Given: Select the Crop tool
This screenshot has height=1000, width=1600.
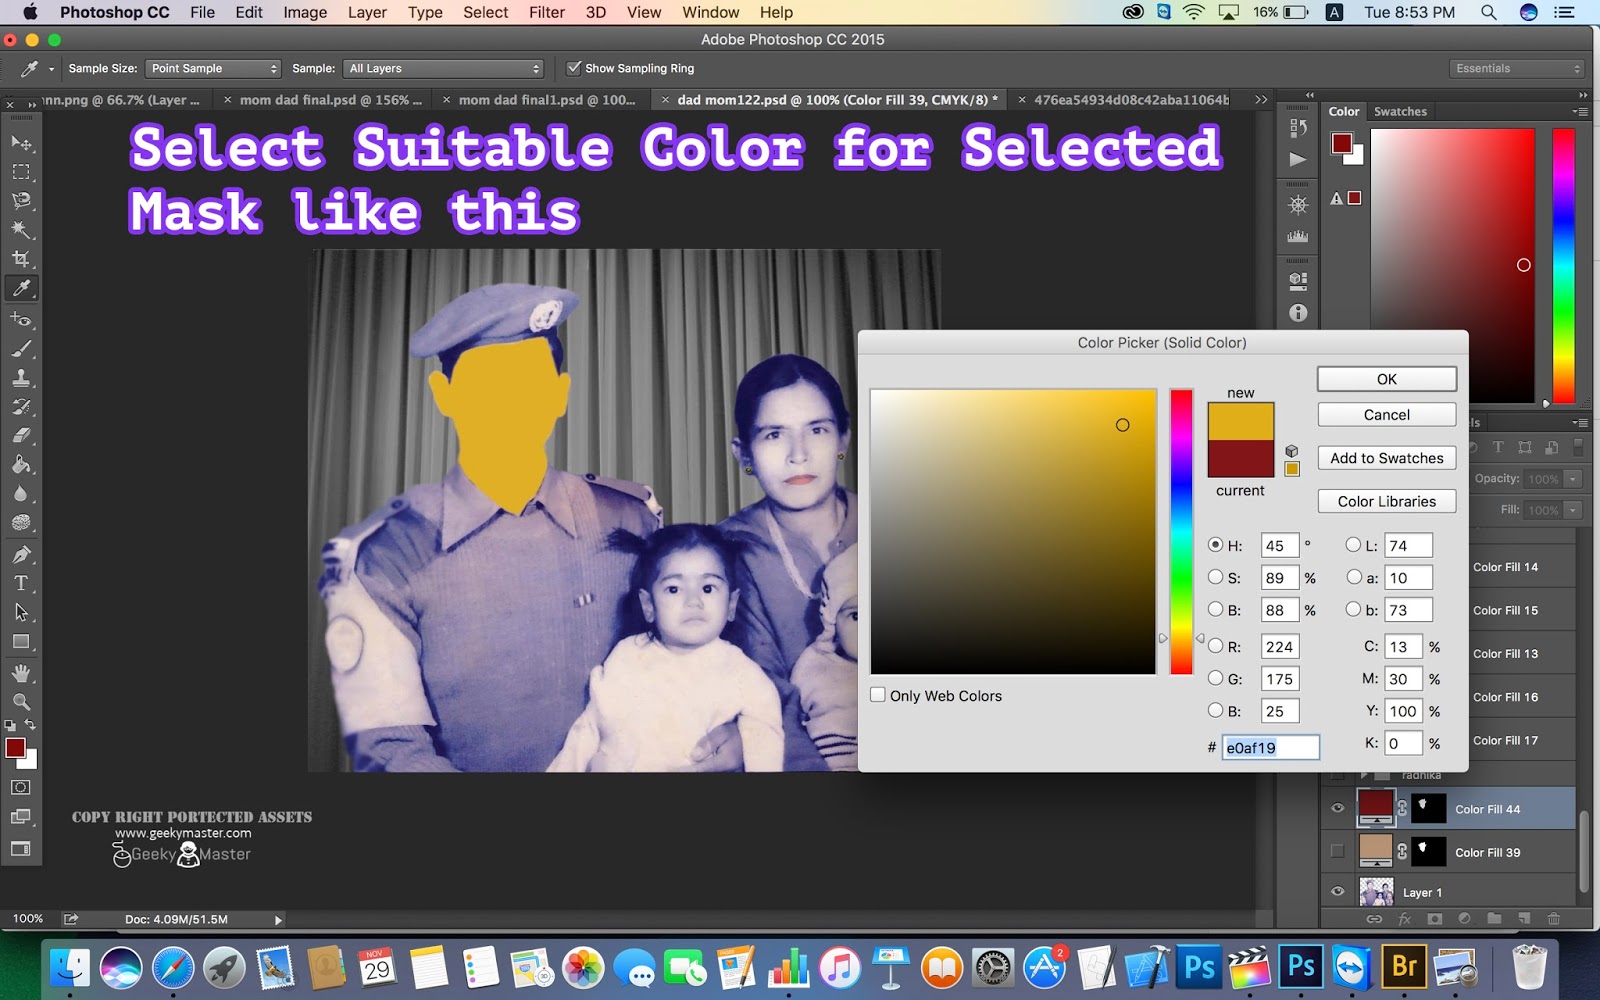Looking at the screenshot, I should click(x=21, y=259).
